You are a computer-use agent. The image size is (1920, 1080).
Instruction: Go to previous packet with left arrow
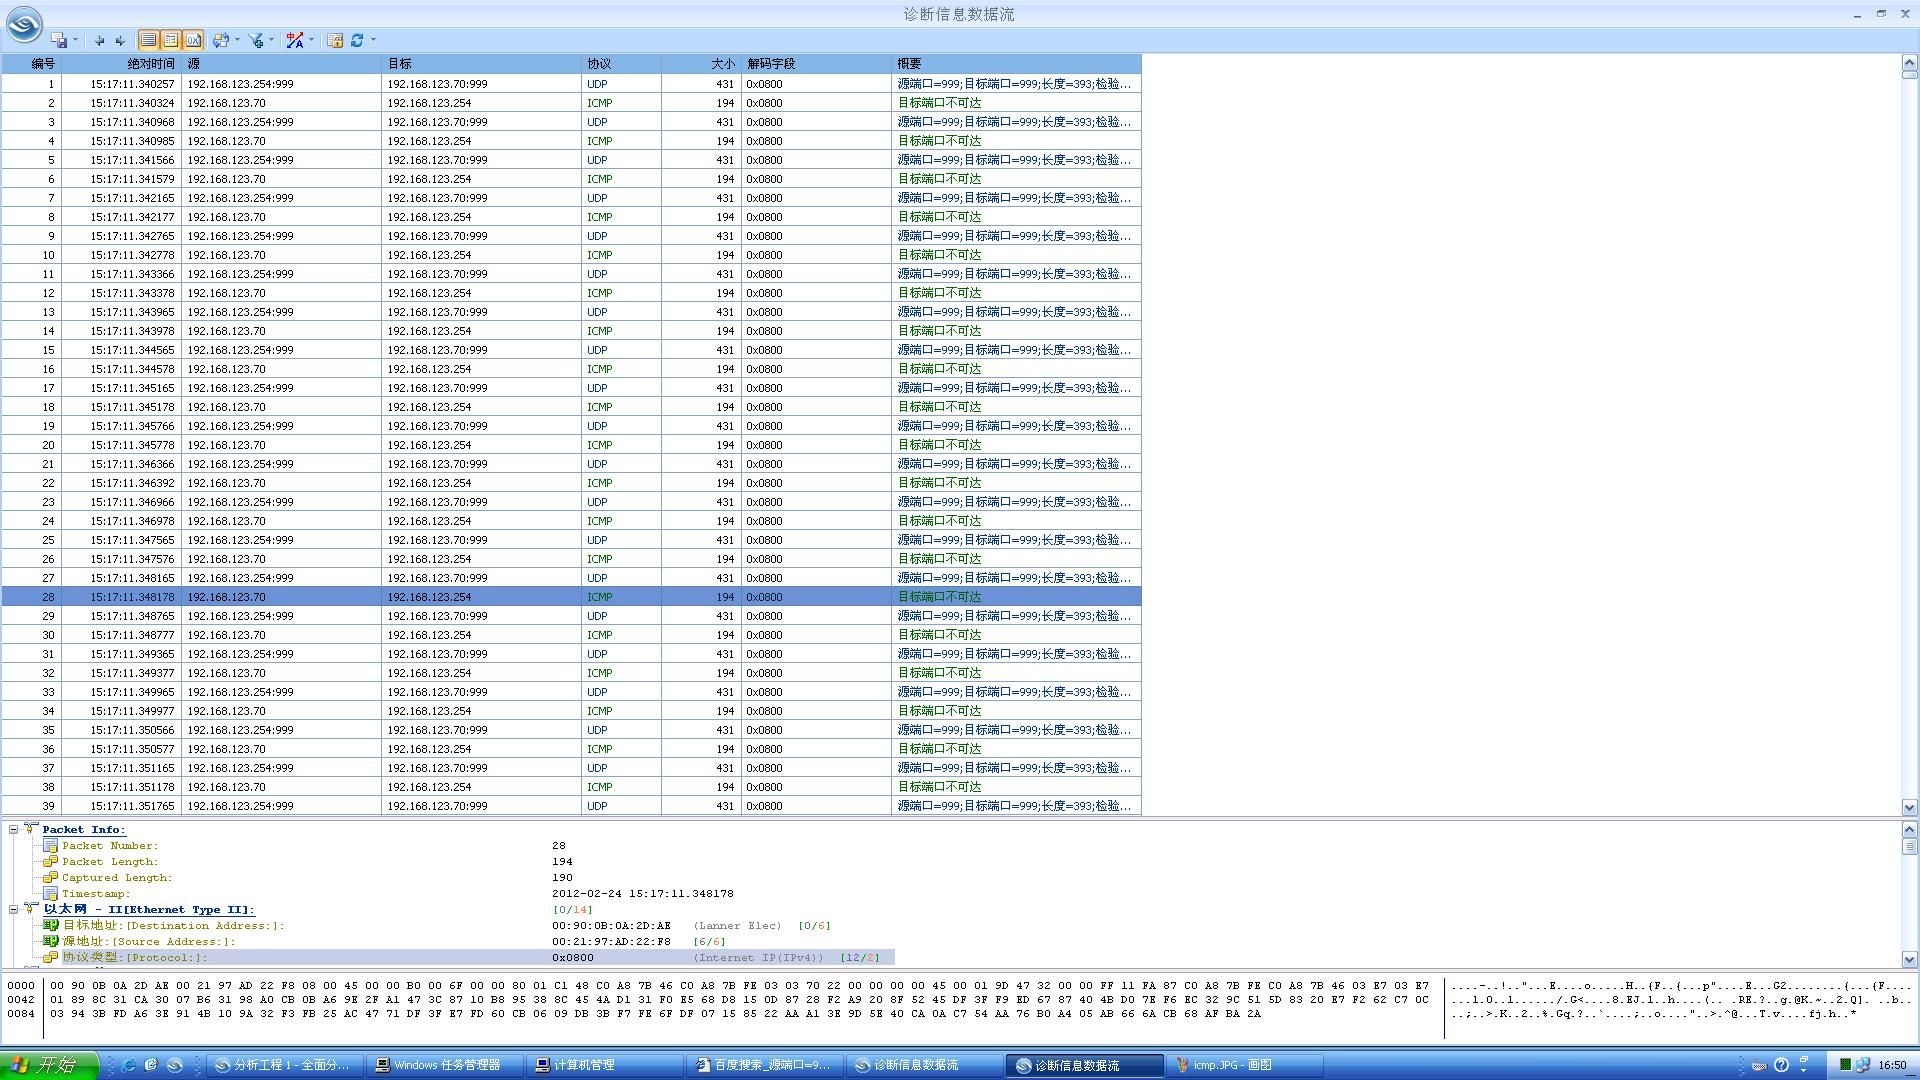99,40
